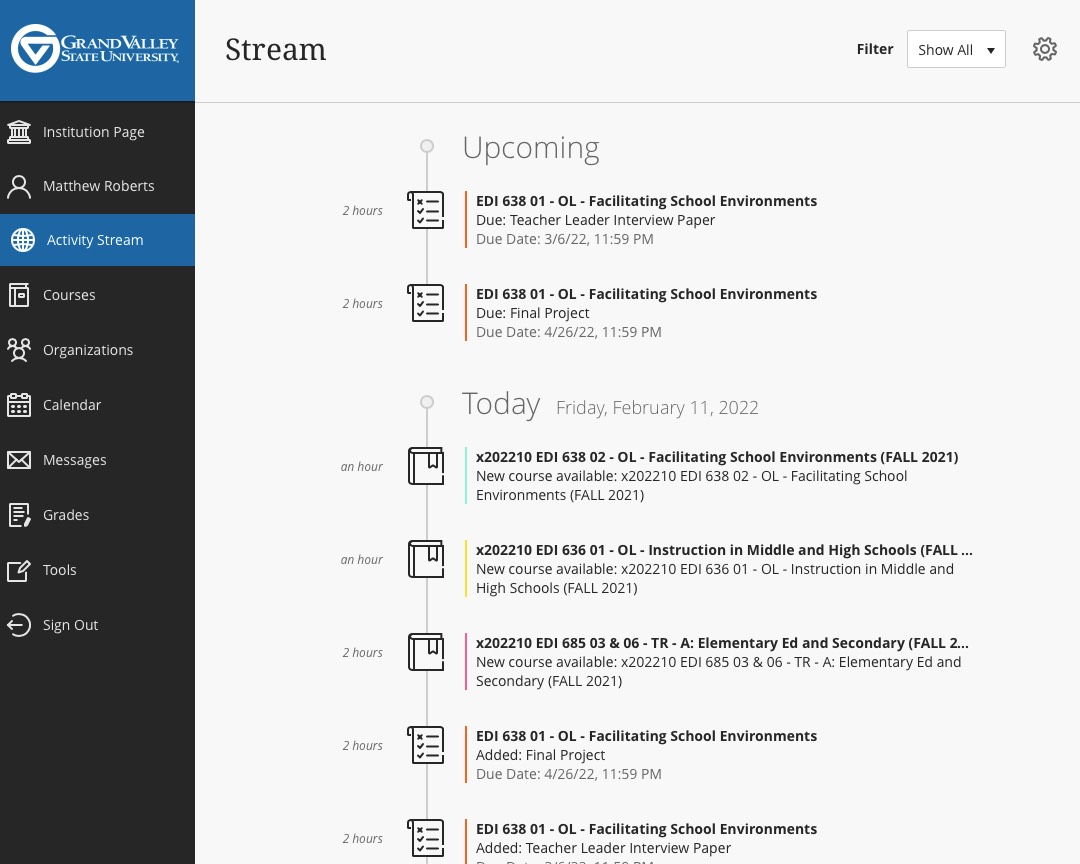Click the Teacher Leader Interview Paper assignment icon
Image resolution: width=1080 pixels, height=864 pixels.
[x=426, y=210]
